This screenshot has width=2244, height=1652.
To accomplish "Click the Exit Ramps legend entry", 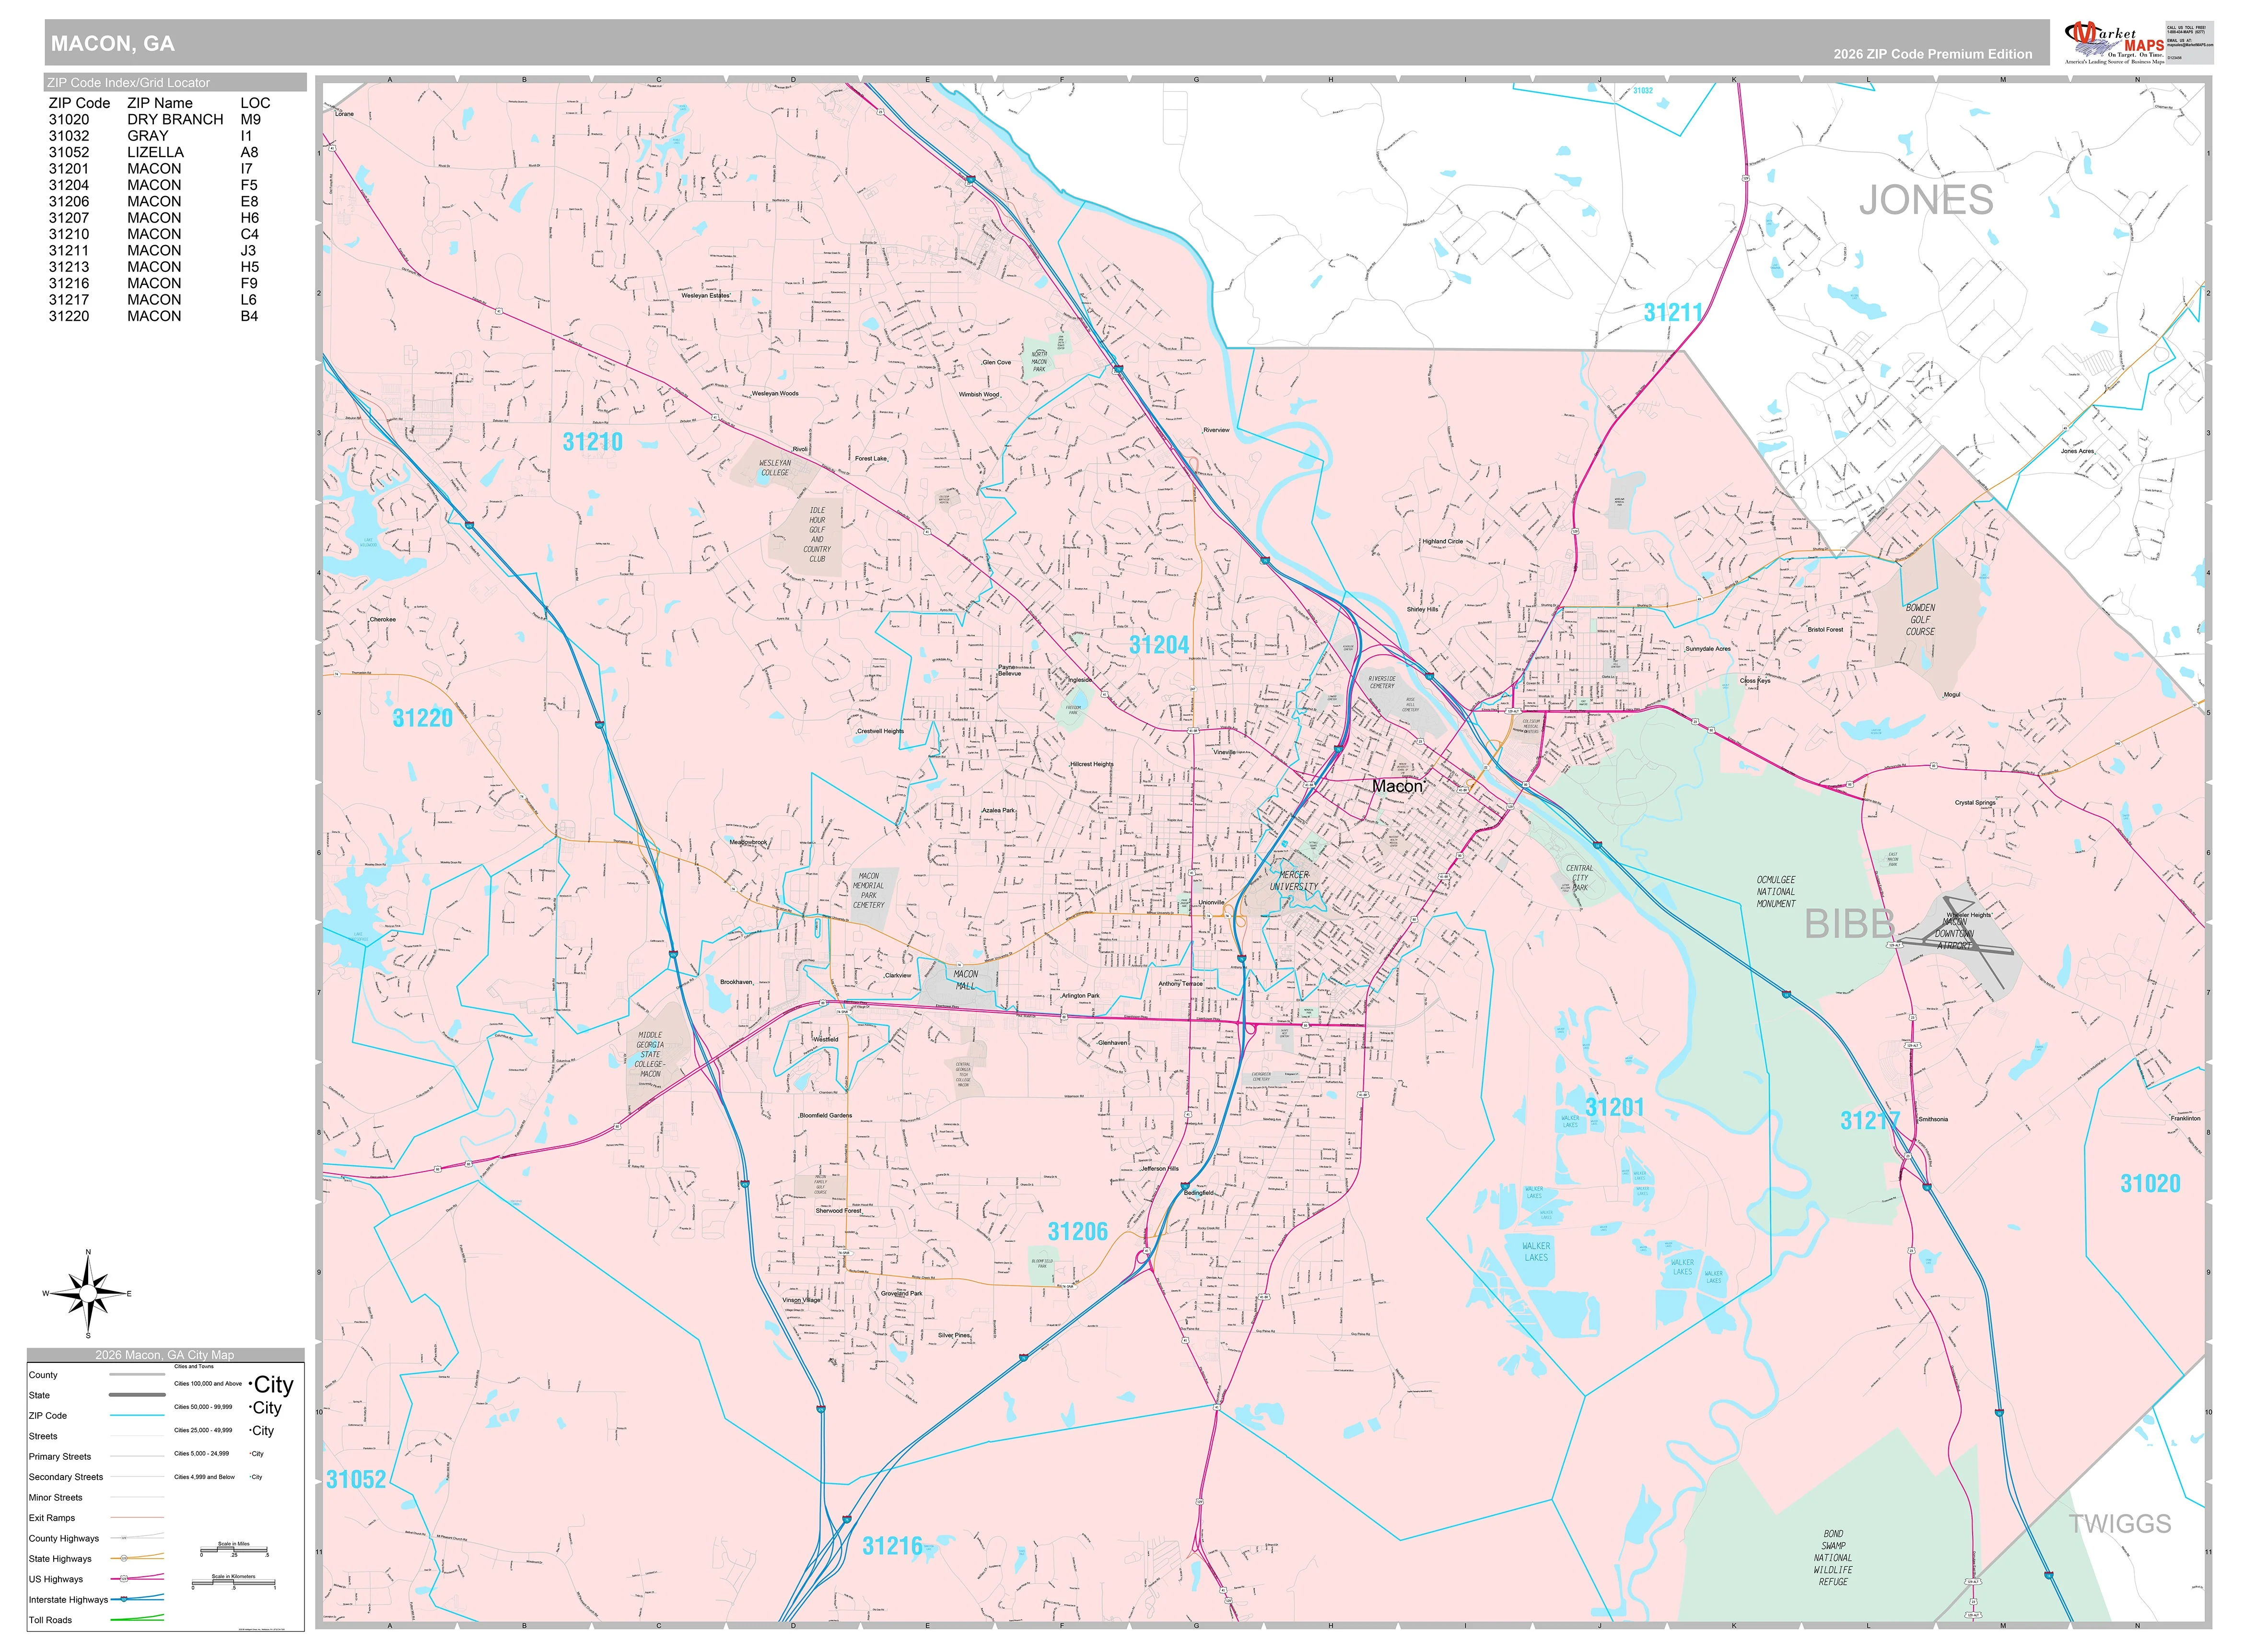I will pyautogui.click(x=97, y=1518).
